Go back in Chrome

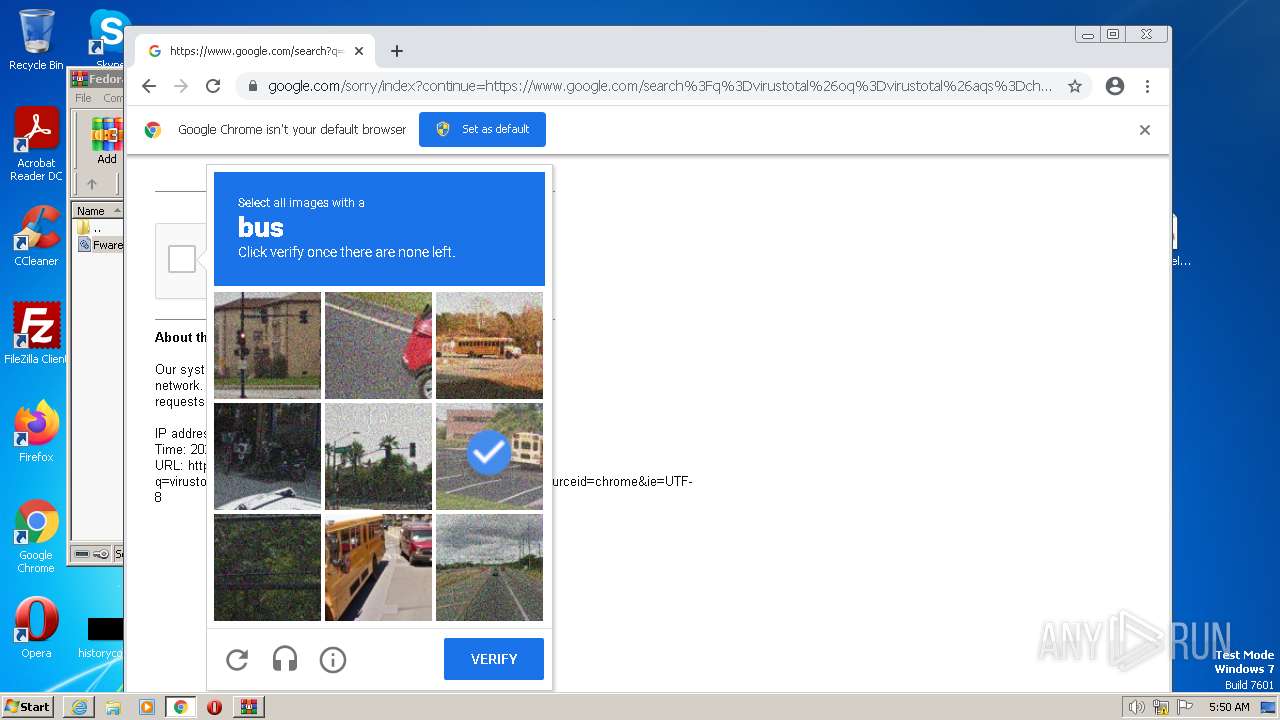(x=149, y=86)
